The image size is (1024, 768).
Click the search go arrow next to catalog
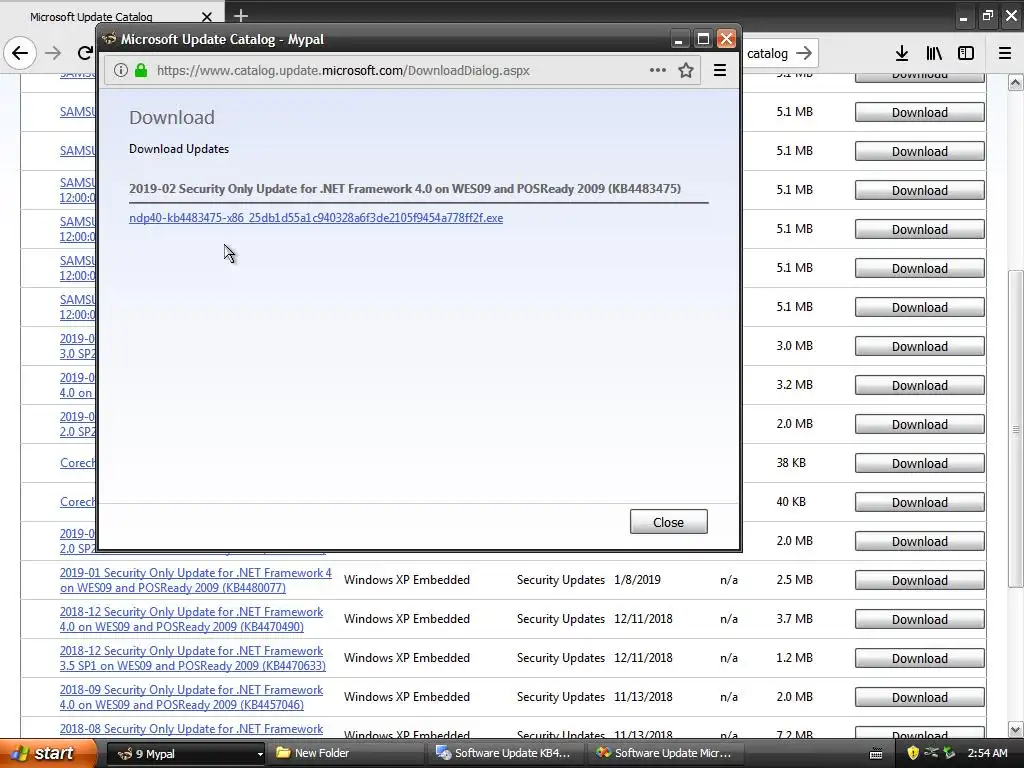804,53
